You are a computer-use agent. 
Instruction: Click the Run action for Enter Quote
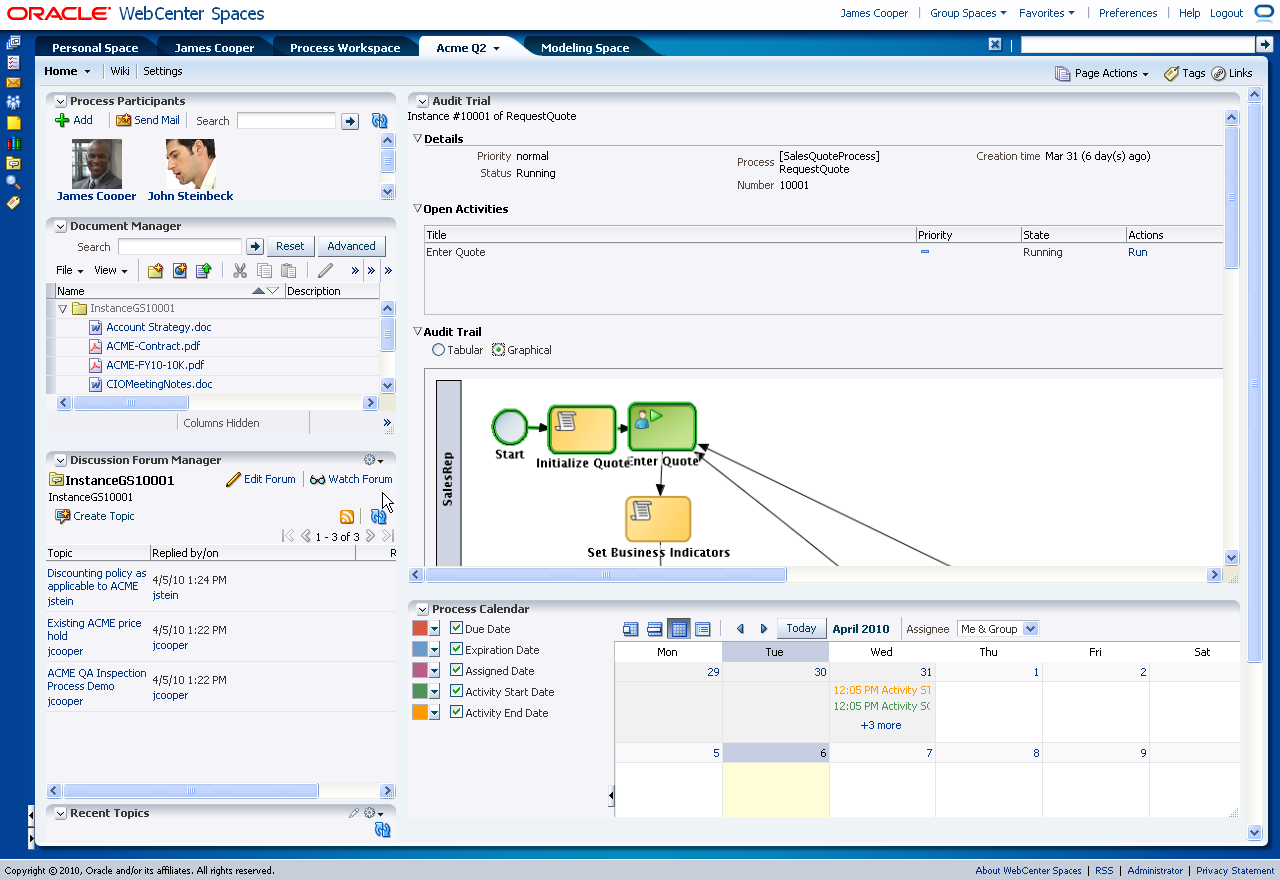pyautogui.click(x=1137, y=252)
